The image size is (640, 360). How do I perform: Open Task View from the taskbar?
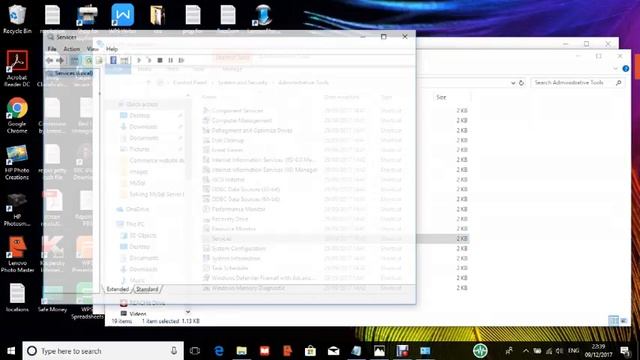[x=195, y=351]
